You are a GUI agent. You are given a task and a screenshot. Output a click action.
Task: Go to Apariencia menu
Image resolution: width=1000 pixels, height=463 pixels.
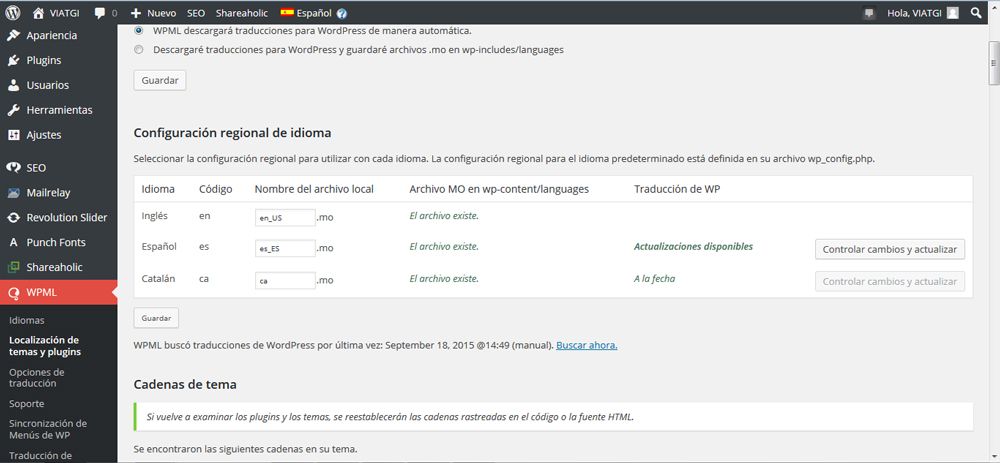click(52, 36)
